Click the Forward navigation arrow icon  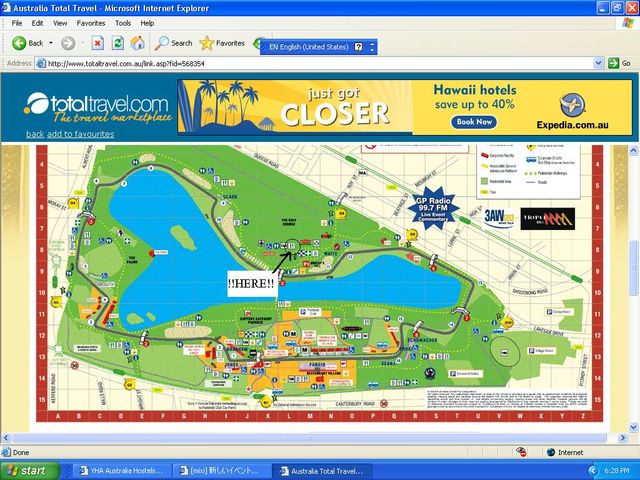coord(68,43)
